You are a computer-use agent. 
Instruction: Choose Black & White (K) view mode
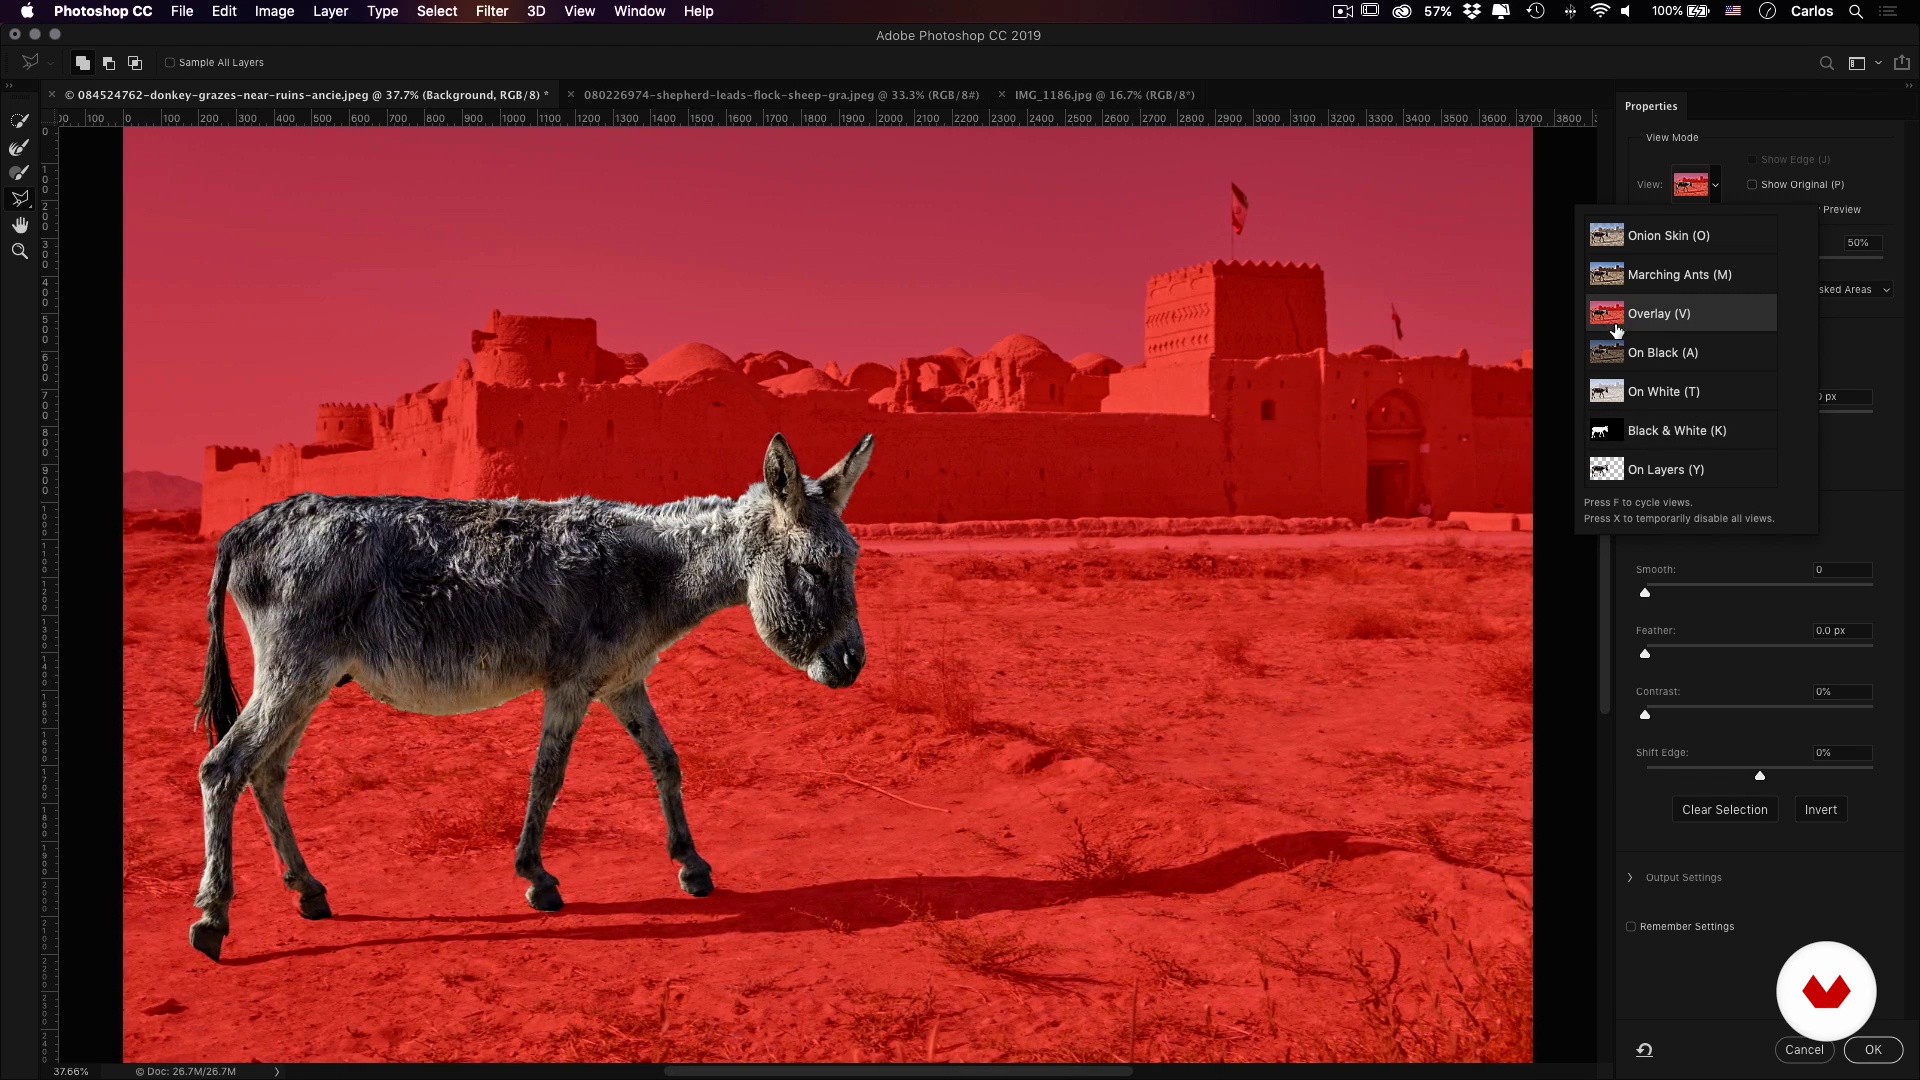pos(1676,430)
